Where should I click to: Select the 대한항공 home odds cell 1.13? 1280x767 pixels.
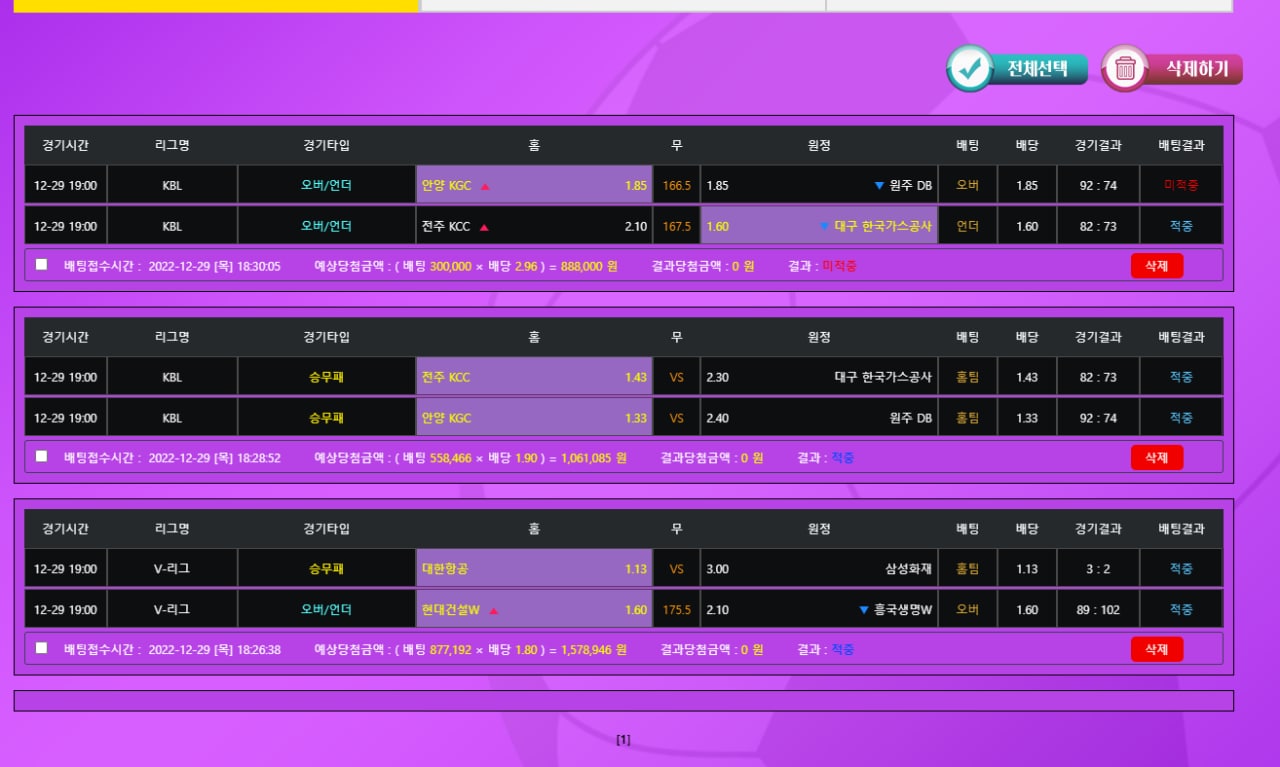coord(534,569)
